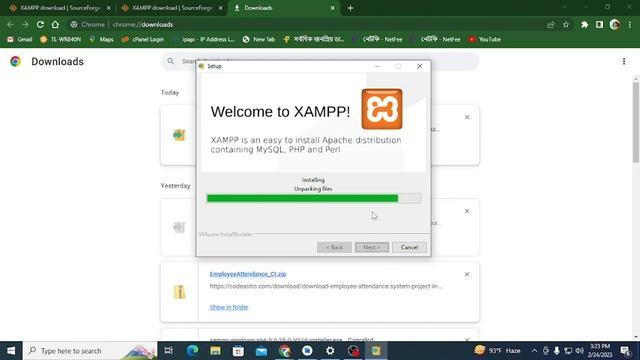Image resolution: width=640 pixels, height=360 pixels.
Task: Click the Type here to search box
Action: 90,351
